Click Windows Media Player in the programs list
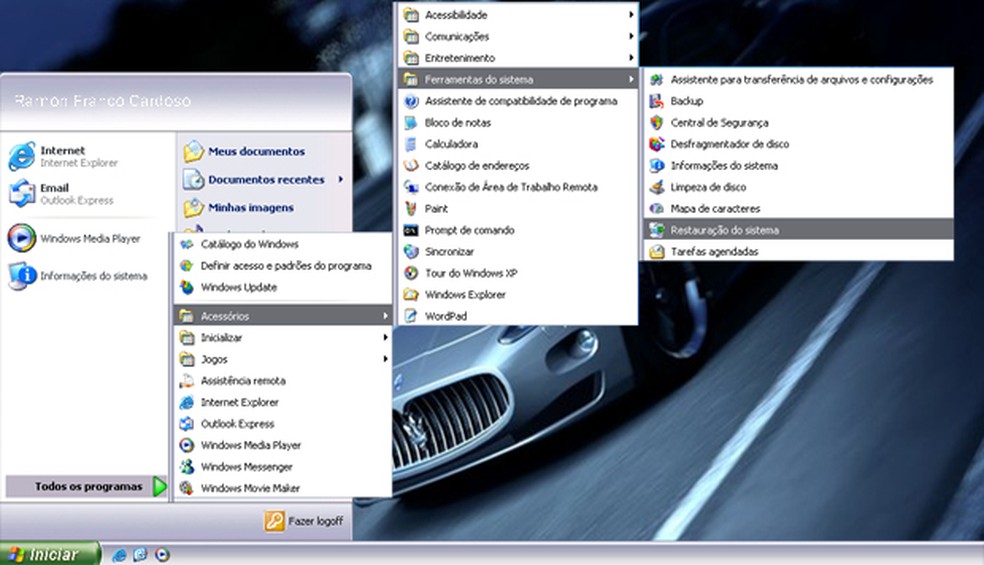The height and width of the screenshot is (565, 984). tap(282, 445)
